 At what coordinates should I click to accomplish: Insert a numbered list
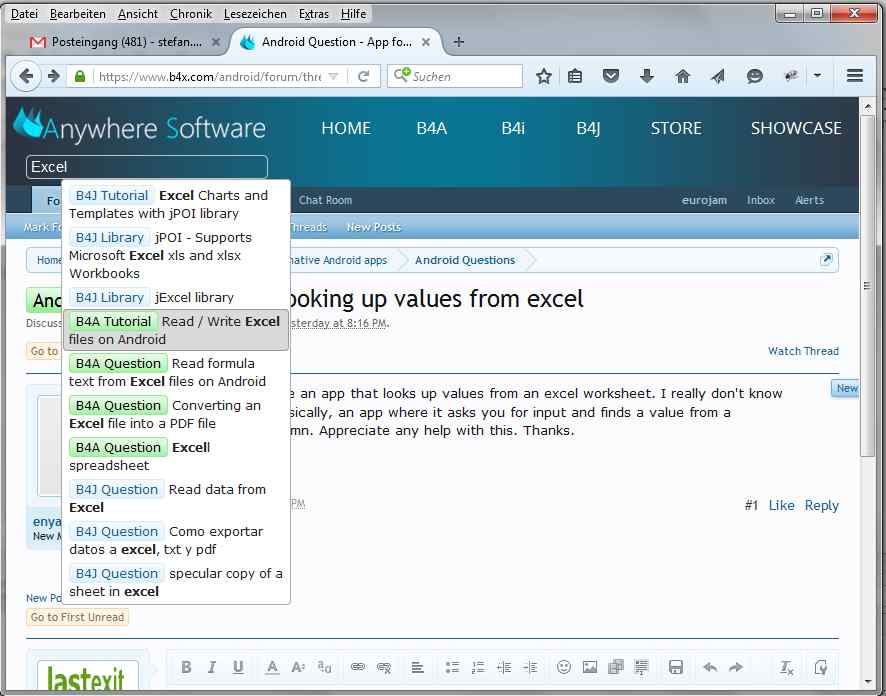(x=478, y=667)
